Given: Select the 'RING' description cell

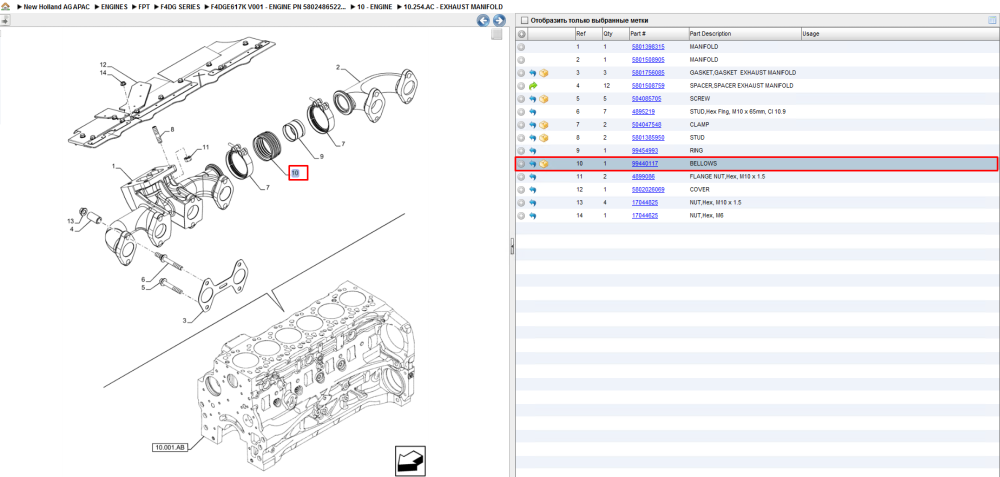Looking at the screenshot, I should coord(695,150).
